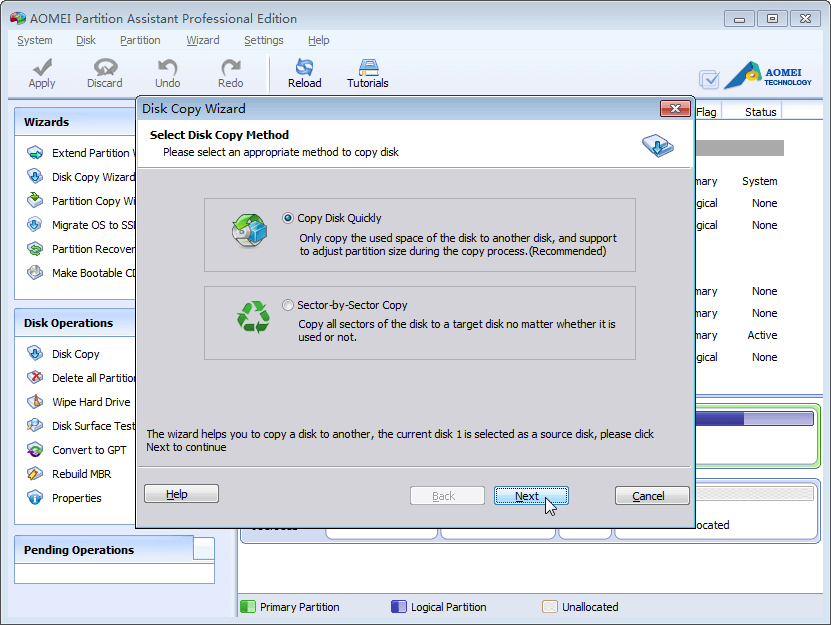
Task: Click the Apply toolbar icon
Action: (41, 72)
